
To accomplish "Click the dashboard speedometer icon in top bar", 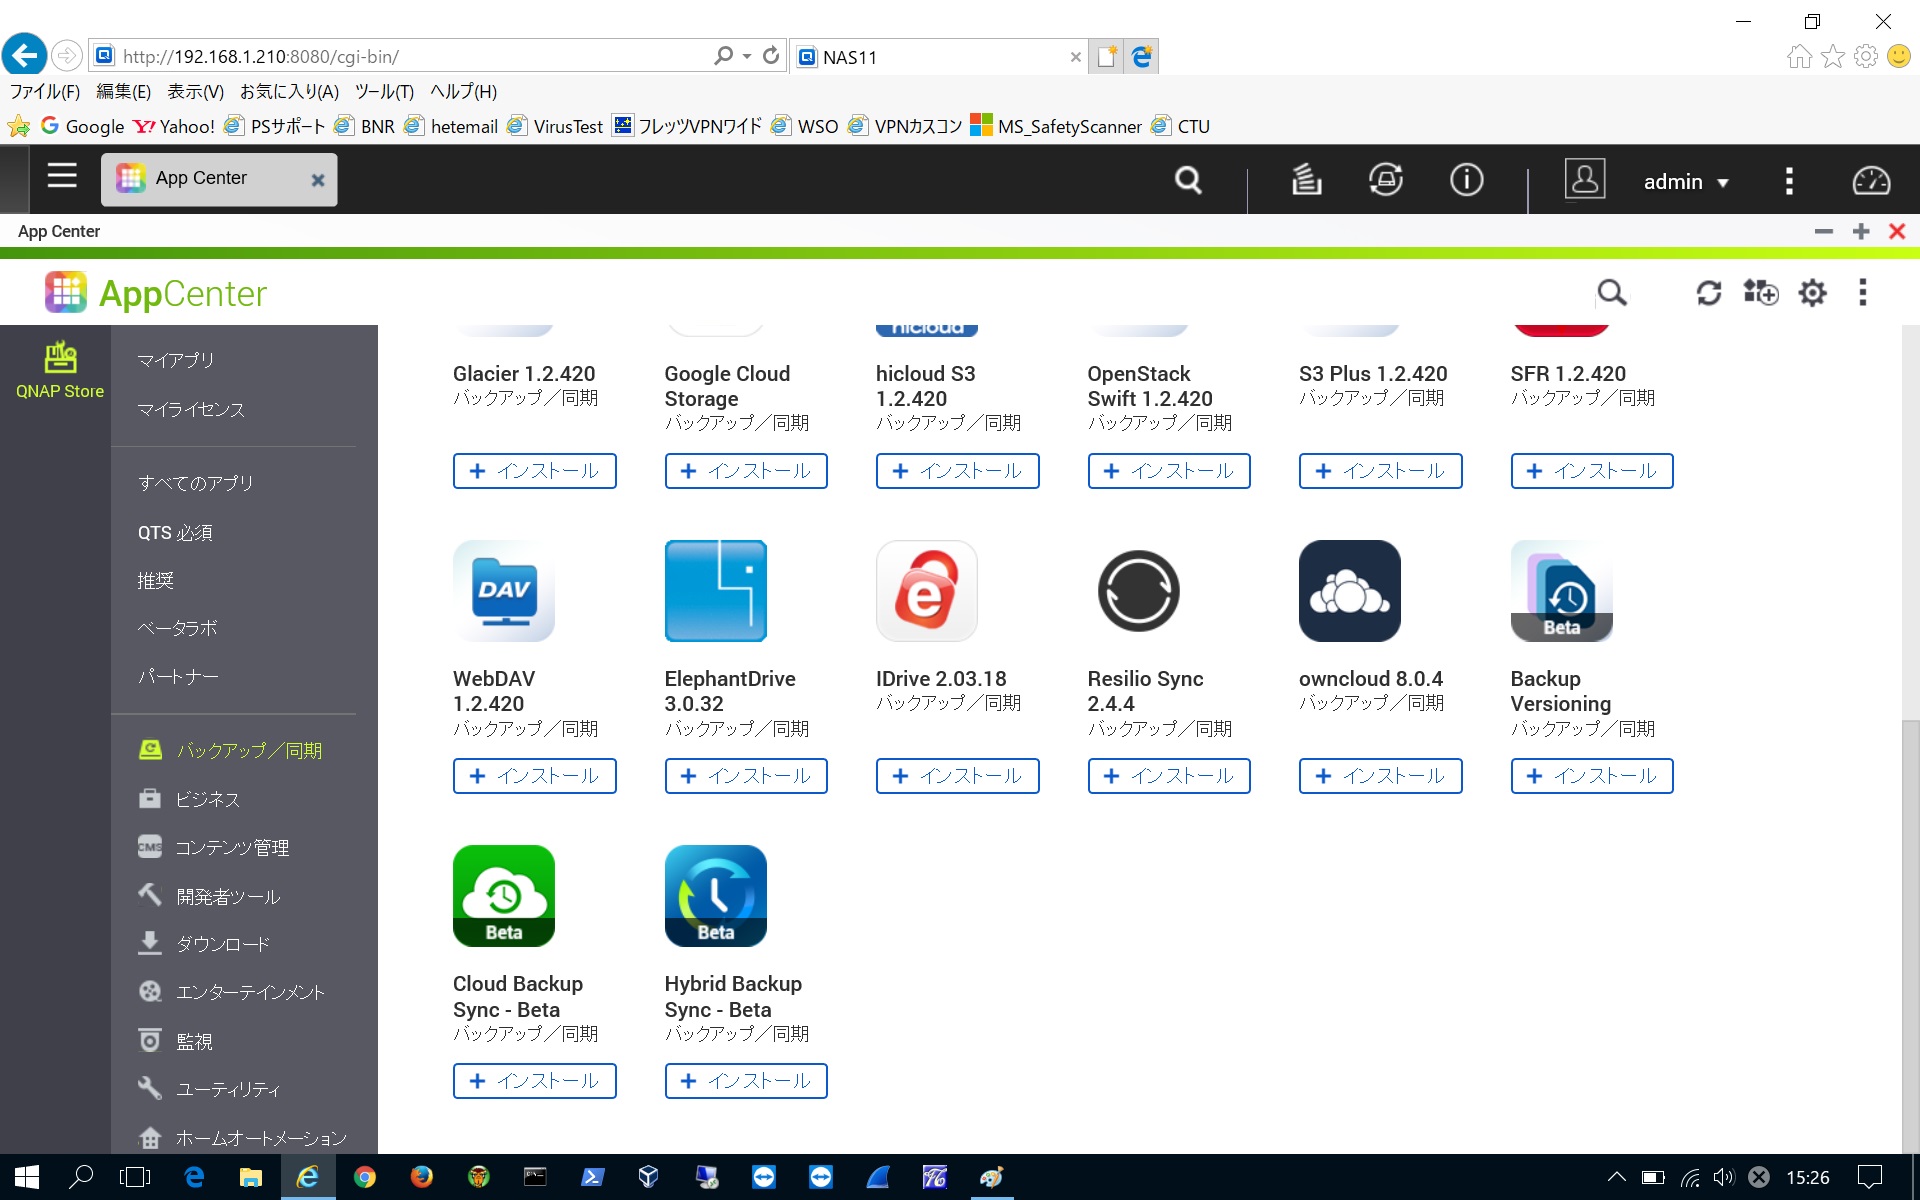I will [1869, 181].
